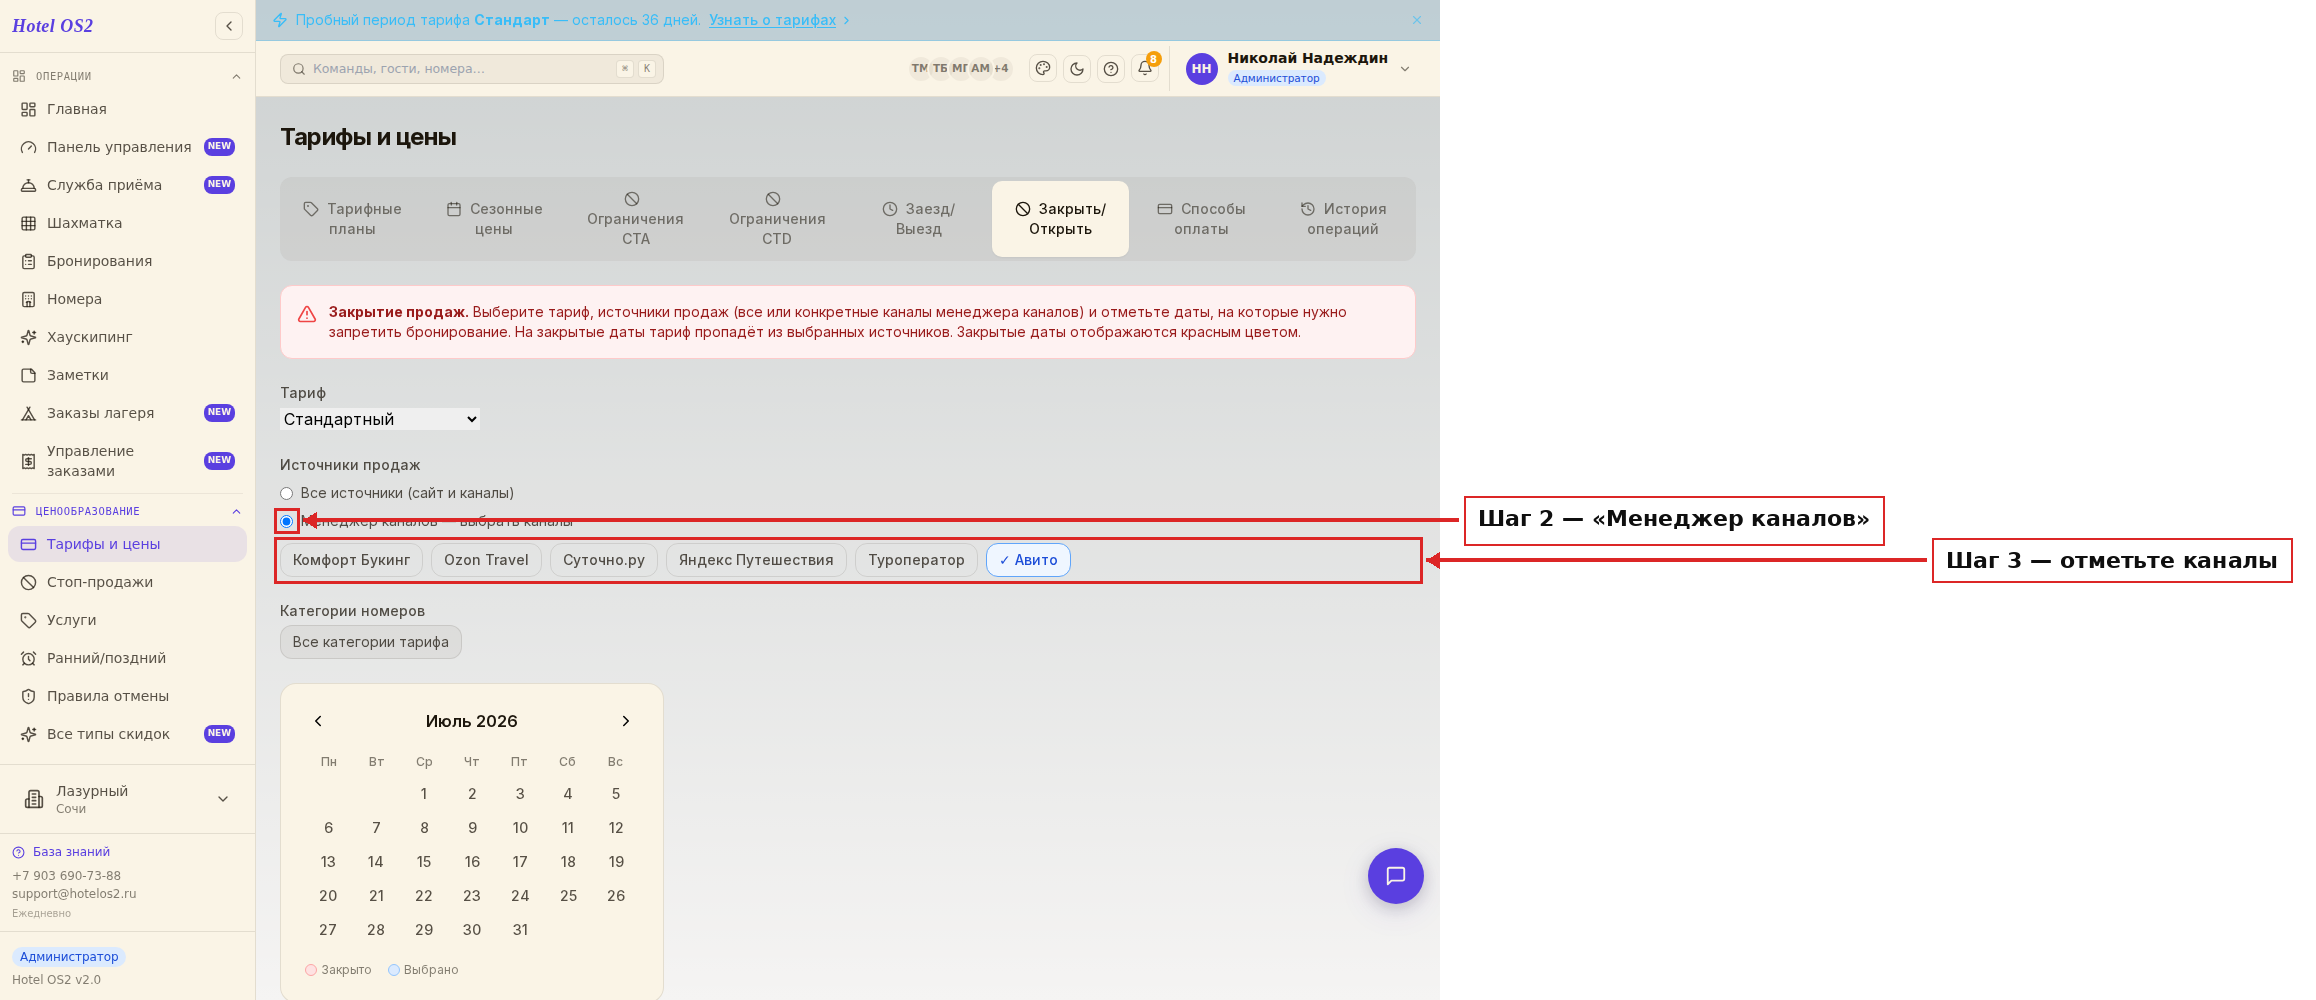The width and height of the screenshot is (2316, 1000).
Task: Open notifications bell icon
Action: 1145,69
